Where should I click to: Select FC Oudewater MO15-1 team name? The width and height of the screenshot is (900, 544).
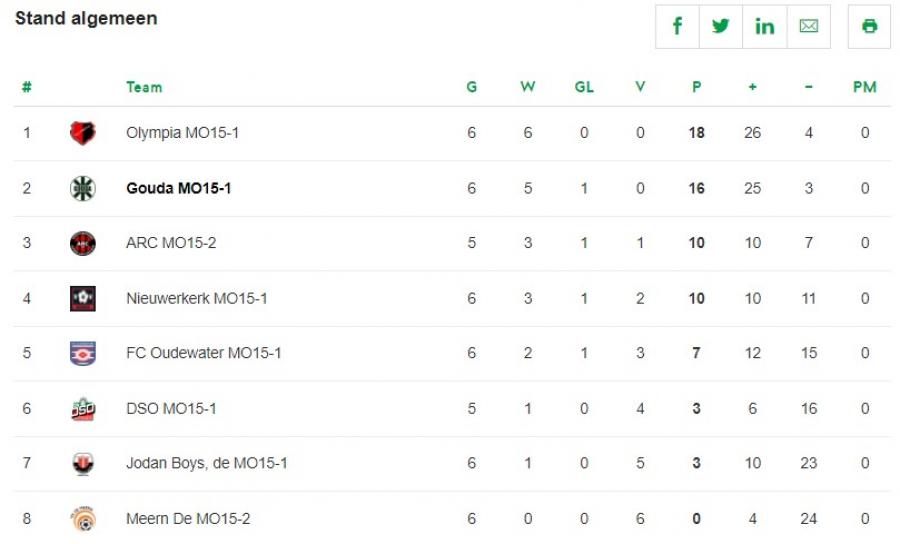[x=203, y=353]
